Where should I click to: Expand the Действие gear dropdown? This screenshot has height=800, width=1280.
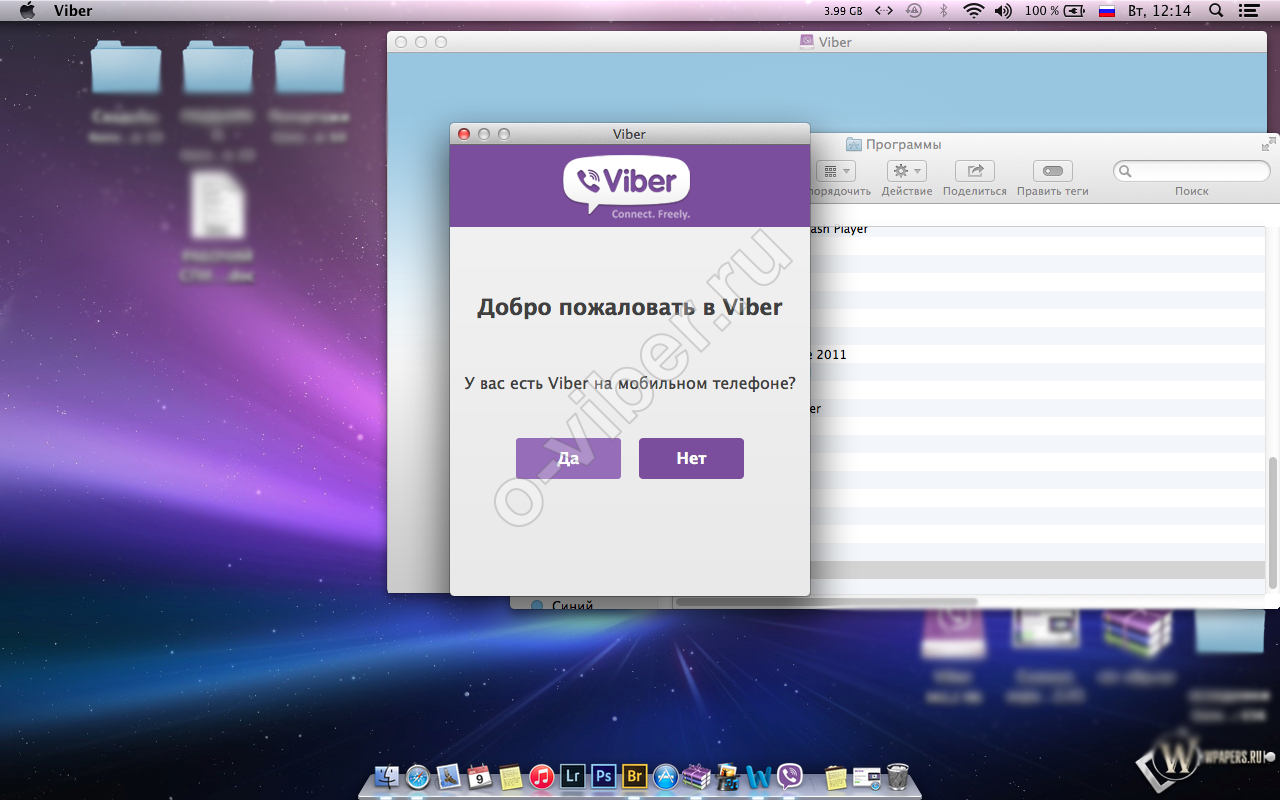[x=907, y=172]
